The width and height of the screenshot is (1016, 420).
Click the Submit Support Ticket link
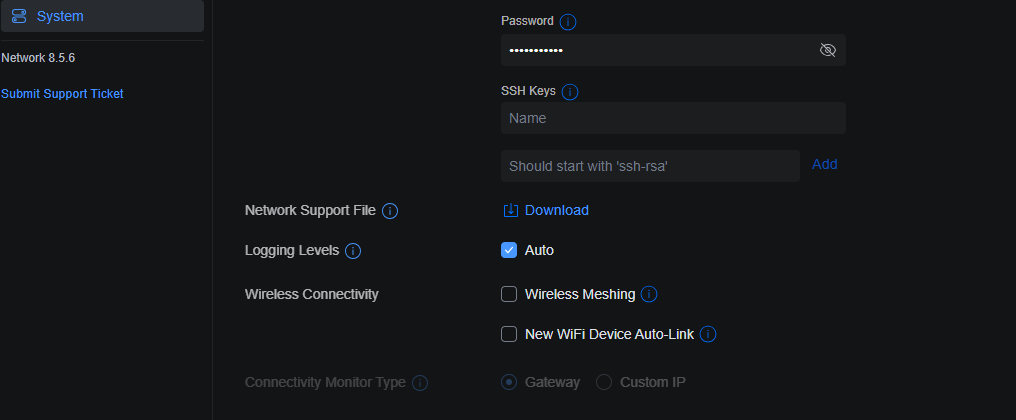pos(62,94)
